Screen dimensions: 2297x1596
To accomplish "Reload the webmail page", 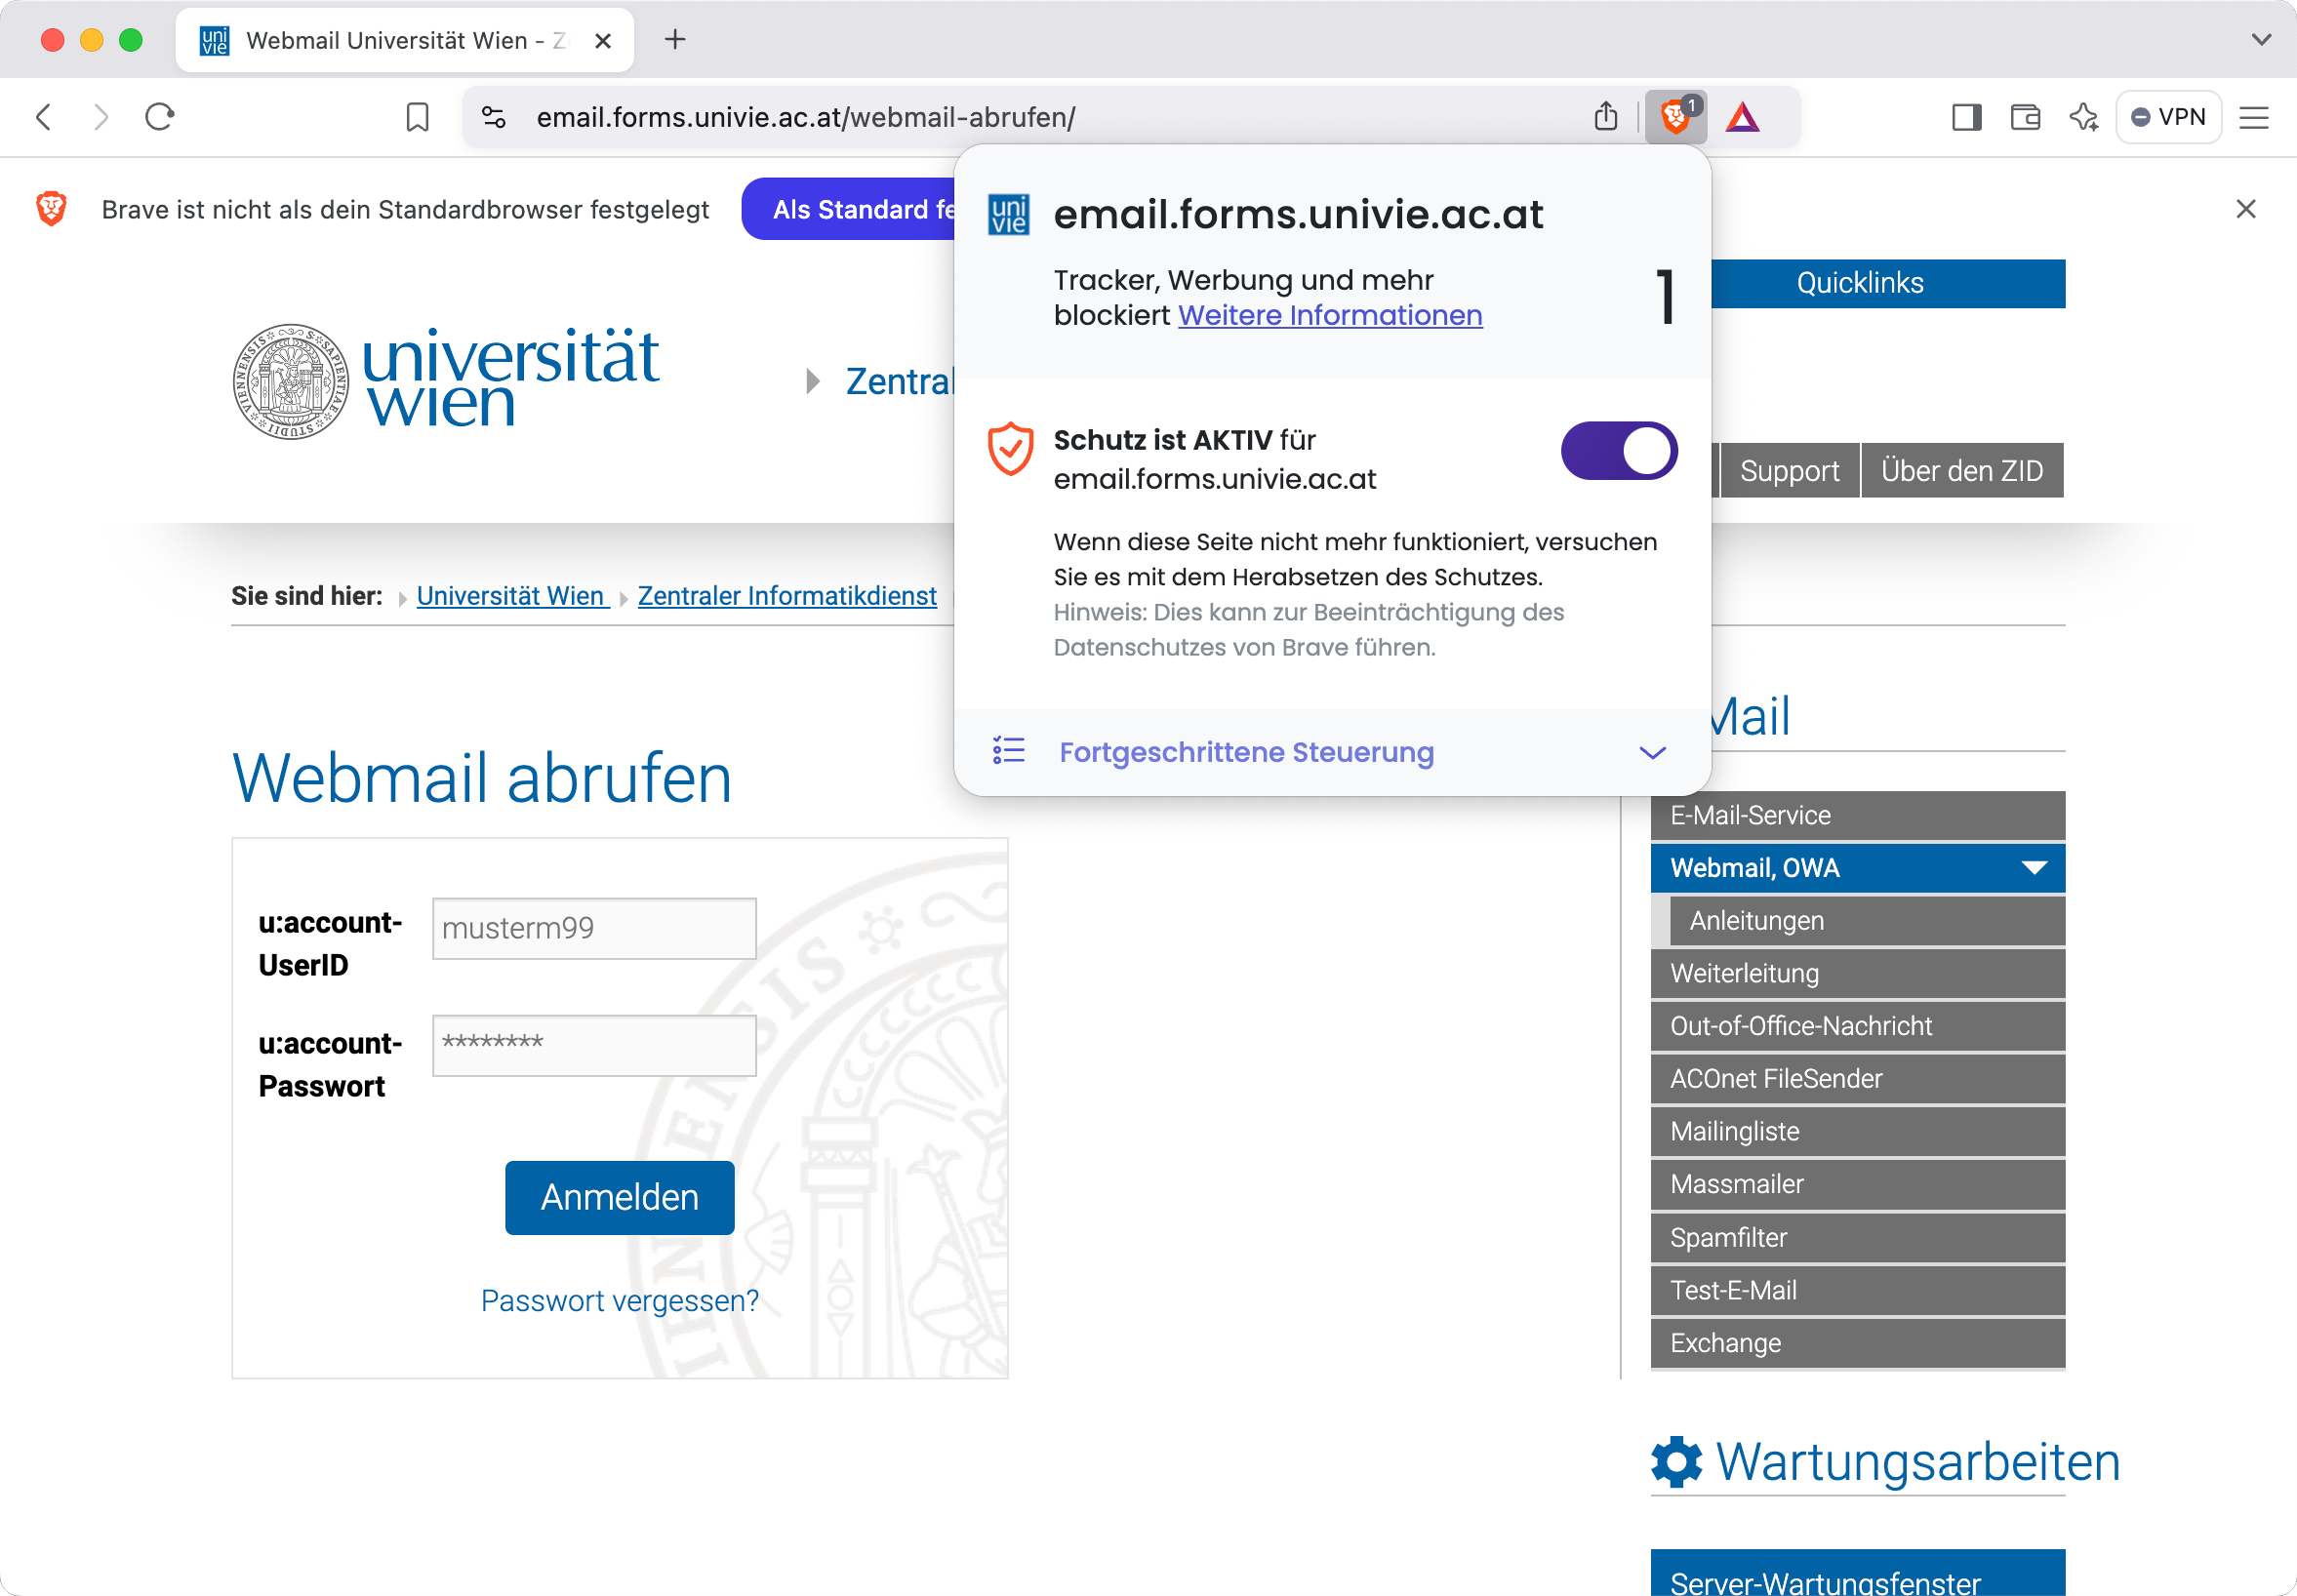I will pos(160,117).
